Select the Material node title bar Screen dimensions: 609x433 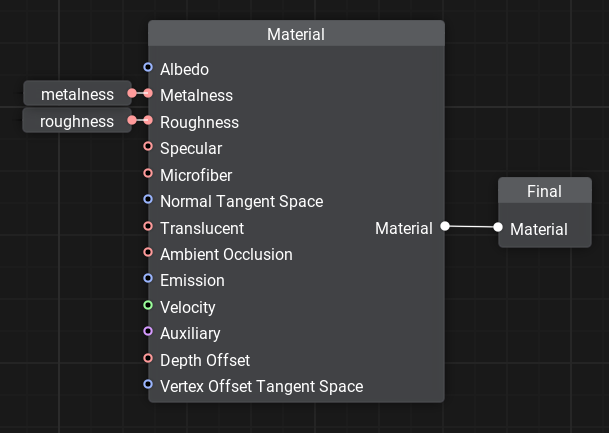pos(296,34)
